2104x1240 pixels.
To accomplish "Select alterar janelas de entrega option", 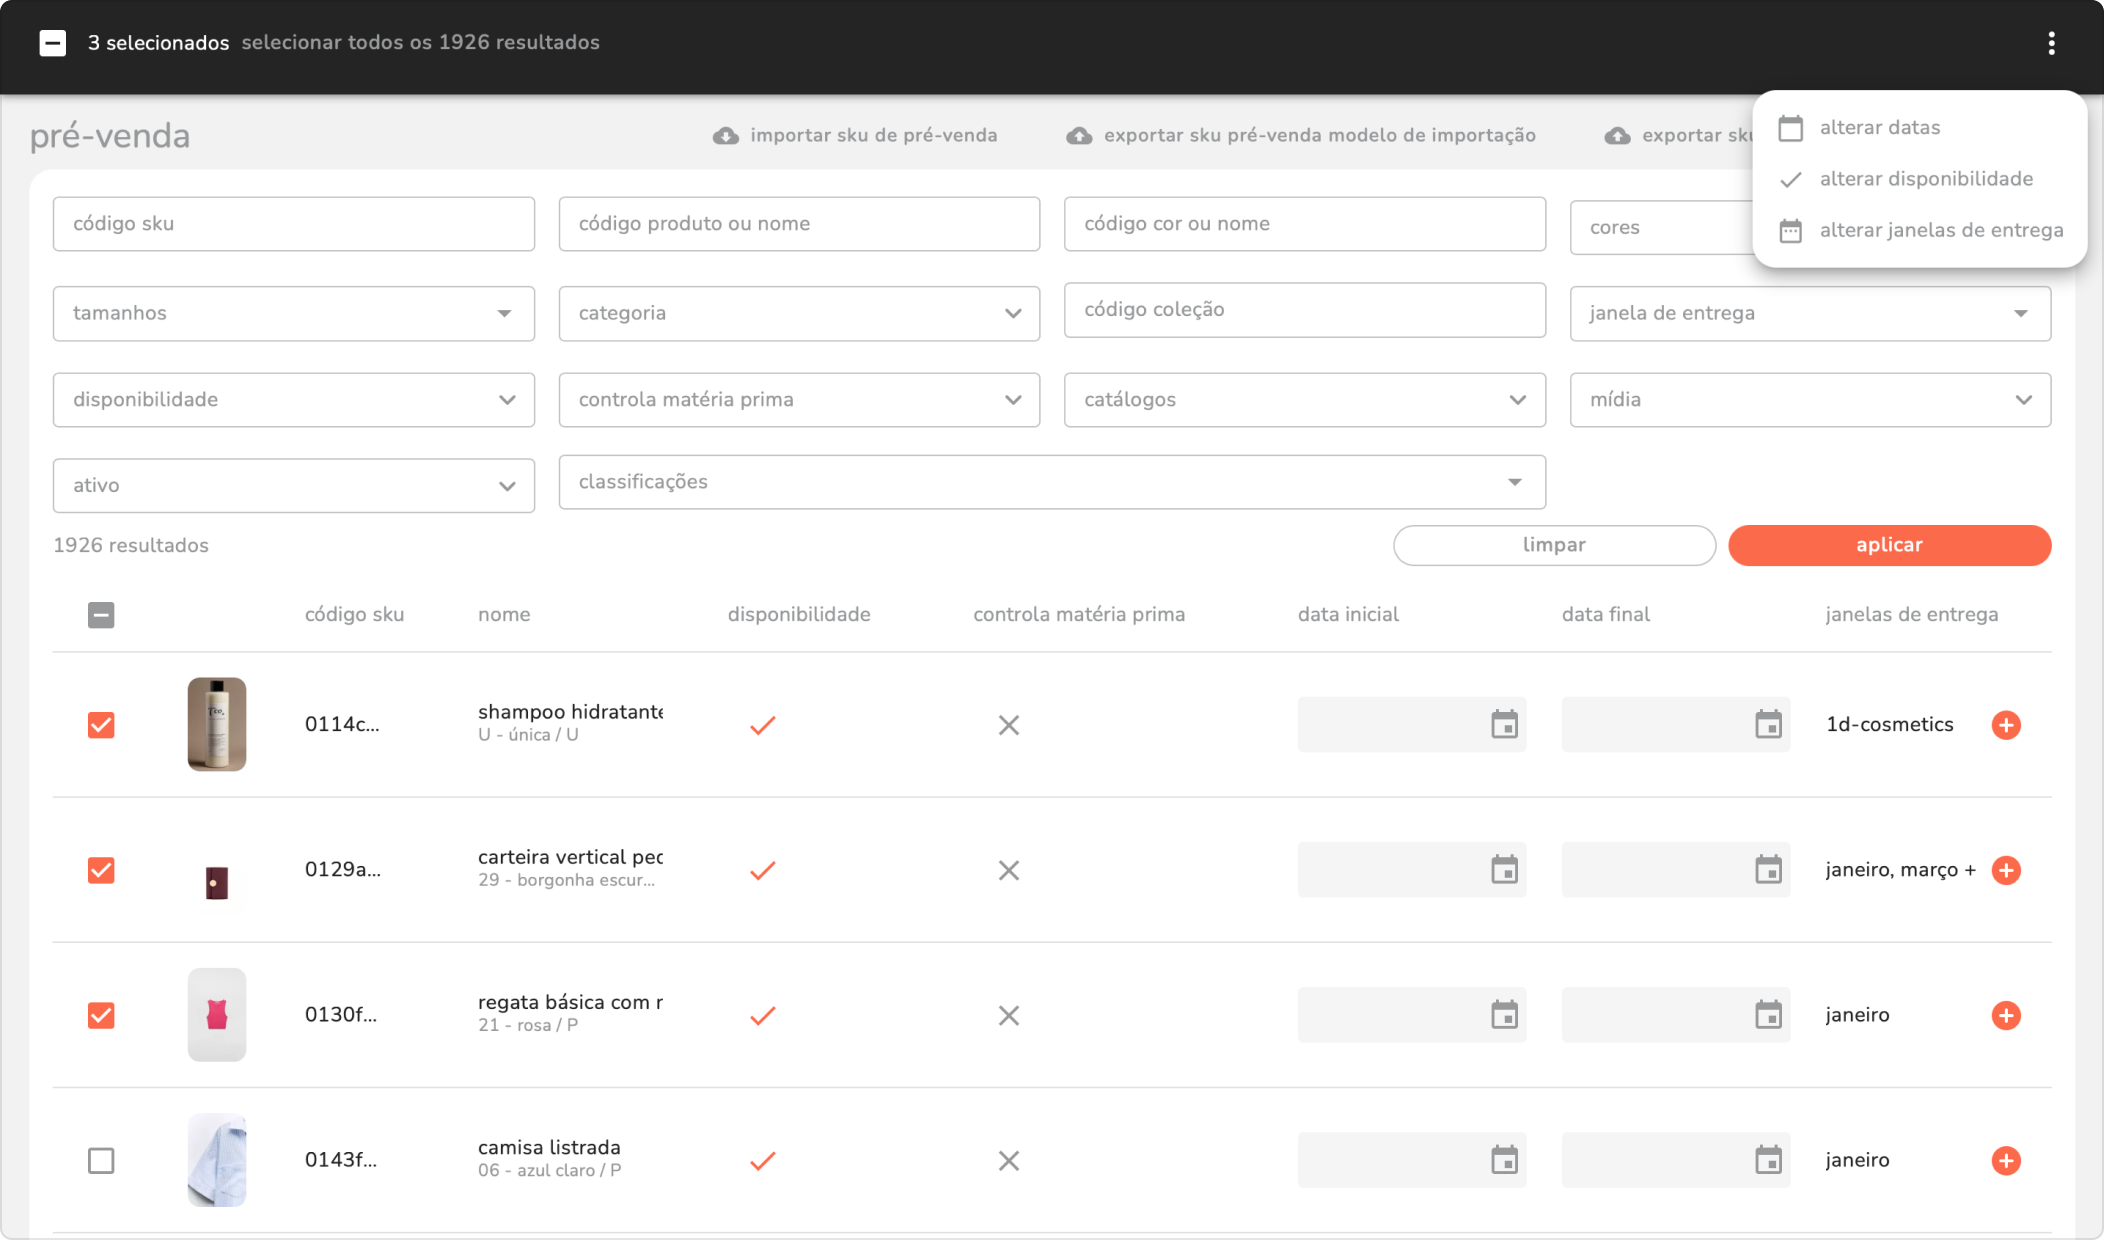I will (x=1940, y=231).
